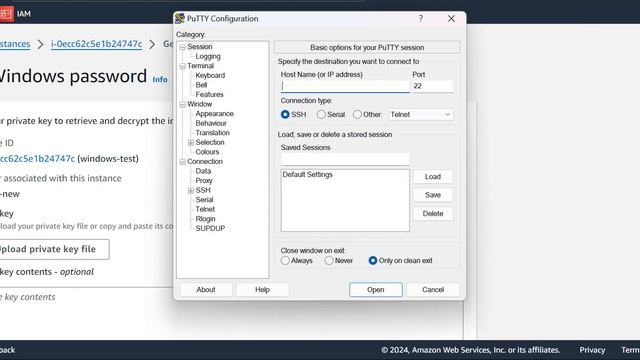
Task: Select the Serial connection type
Action: 321,115
